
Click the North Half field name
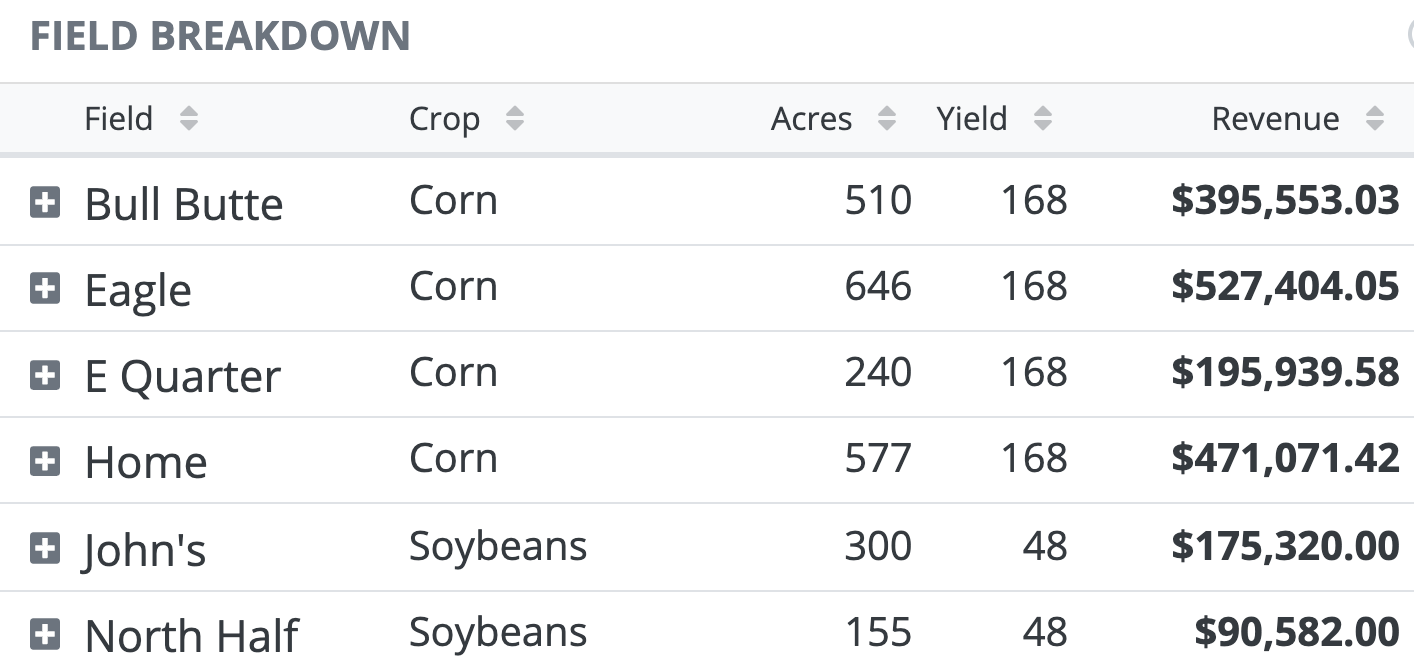191,635
